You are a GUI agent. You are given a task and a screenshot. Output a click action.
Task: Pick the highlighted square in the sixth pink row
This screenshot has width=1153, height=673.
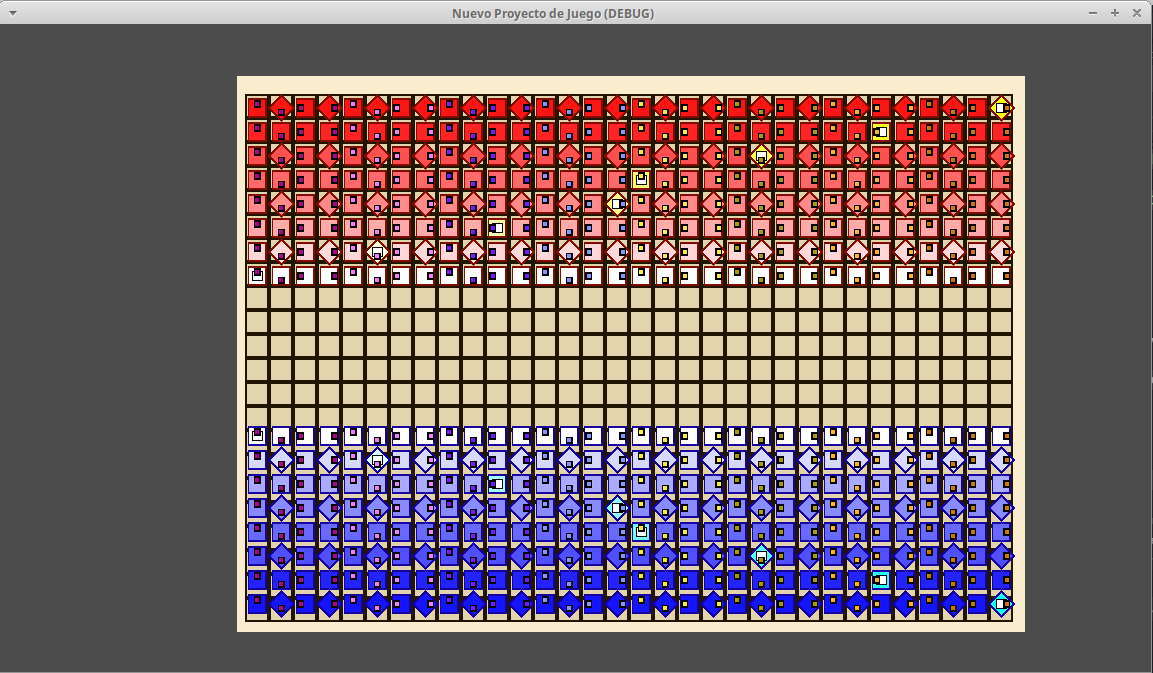click(497, 228)
